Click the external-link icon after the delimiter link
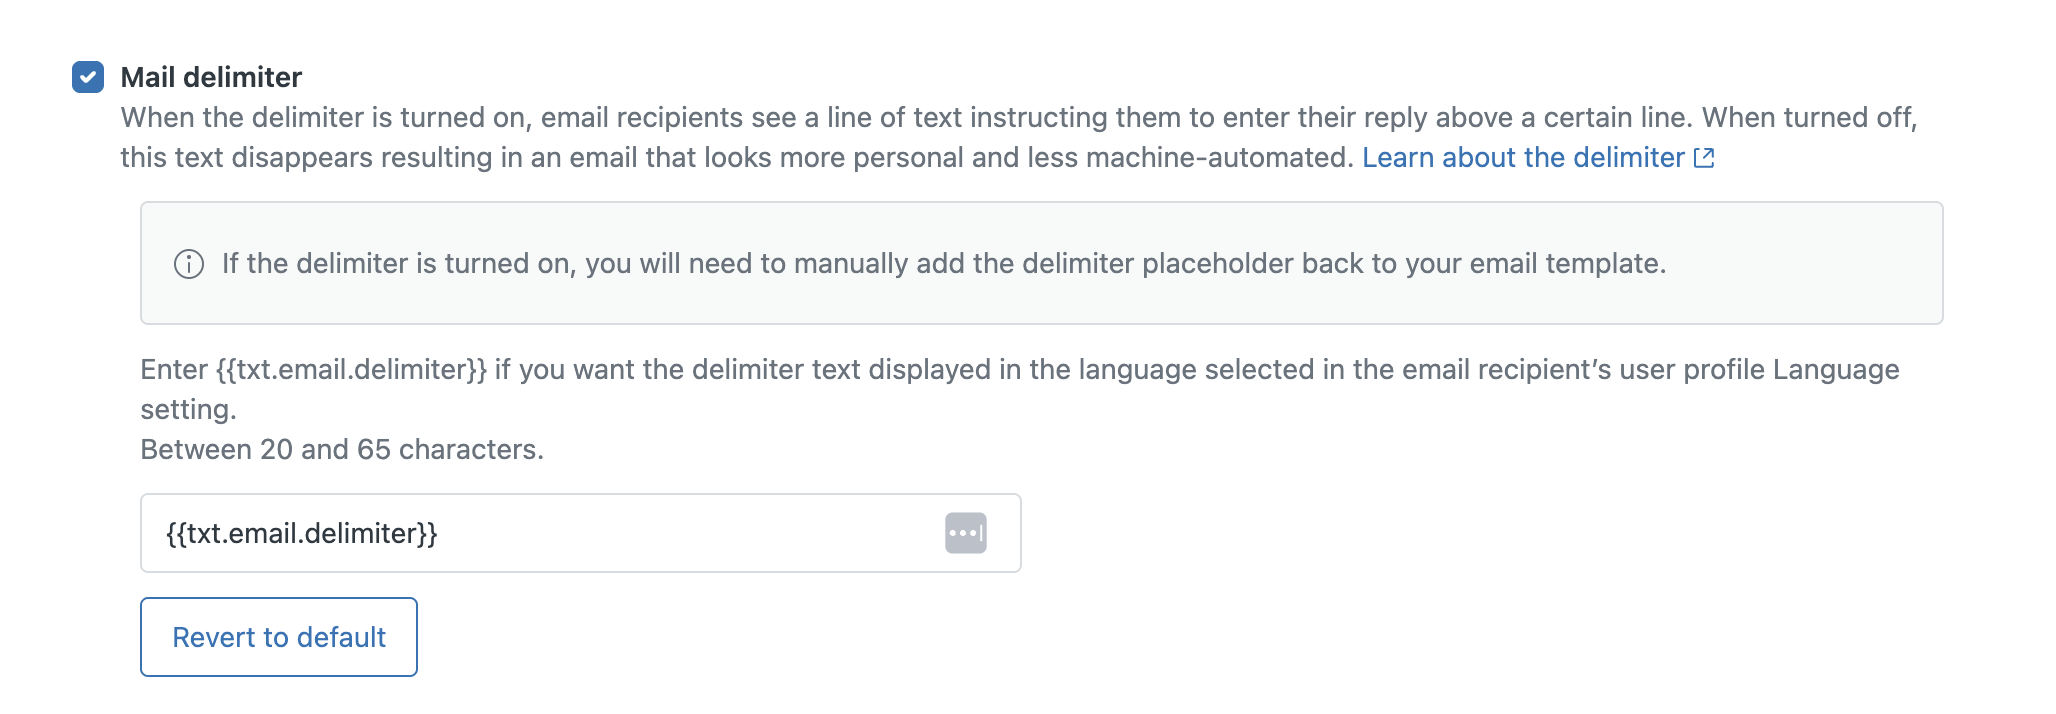This screenshot has height=714, width=2056. coord(1704,158)
